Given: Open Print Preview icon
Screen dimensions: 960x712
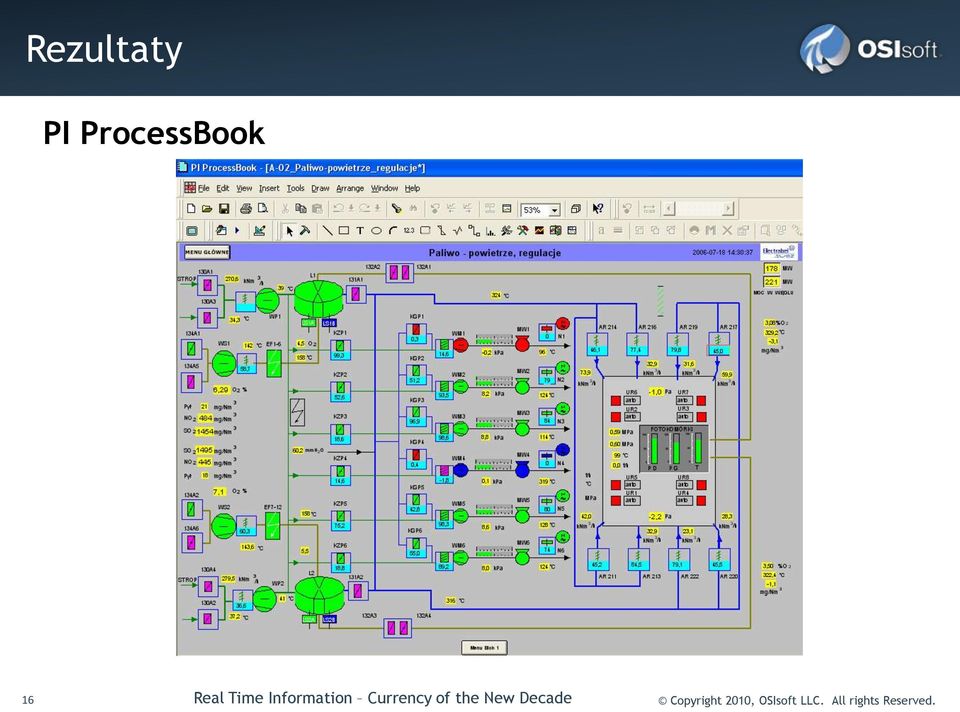Looking at the screenshot, I should pyautogui.click(x=263, y=209).
